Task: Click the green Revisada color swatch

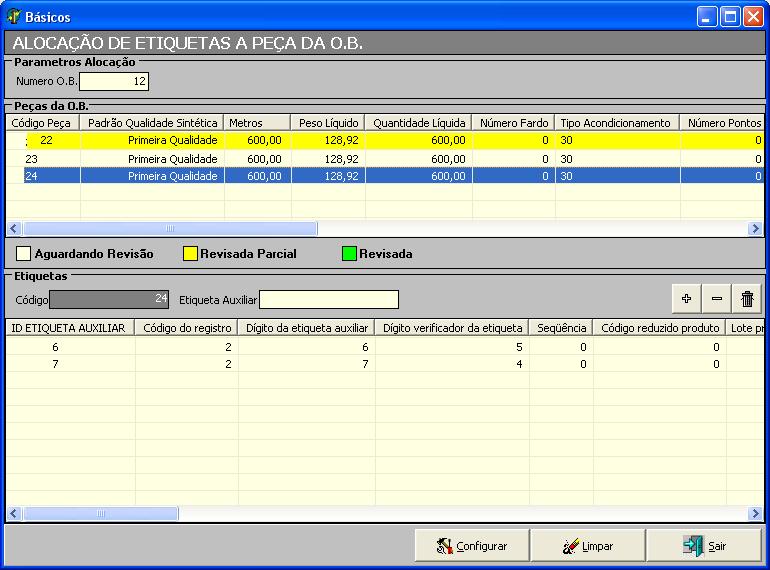Action: tap(349, 254)
